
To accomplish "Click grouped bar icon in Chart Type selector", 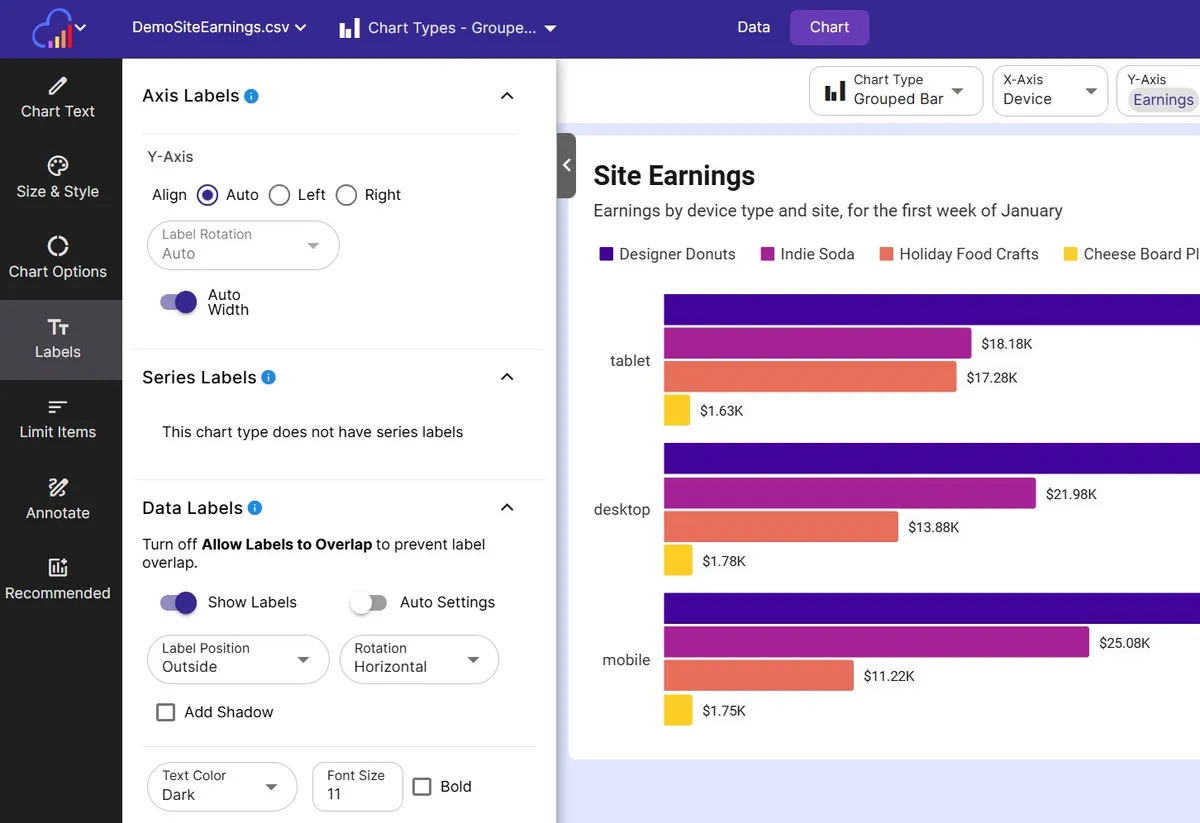I will 834,92.
